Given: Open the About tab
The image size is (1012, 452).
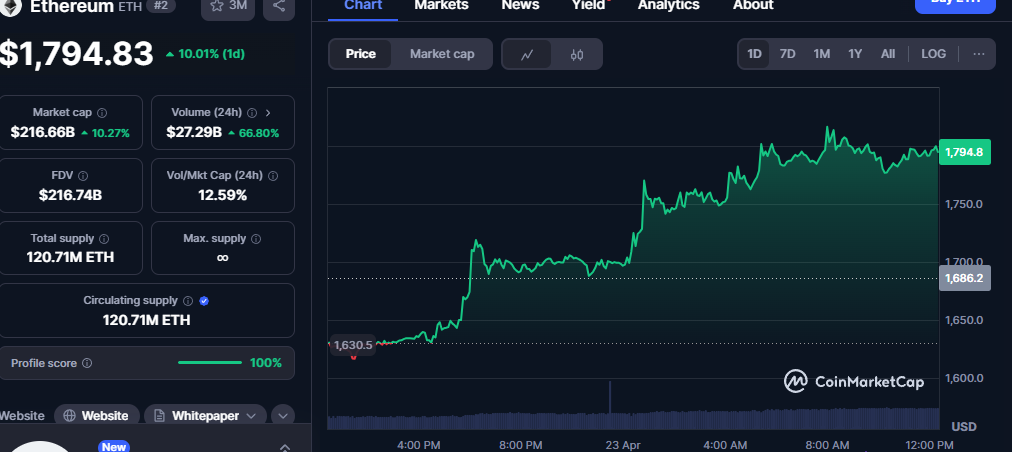Looking at the screenshot, I should point(753,6).
